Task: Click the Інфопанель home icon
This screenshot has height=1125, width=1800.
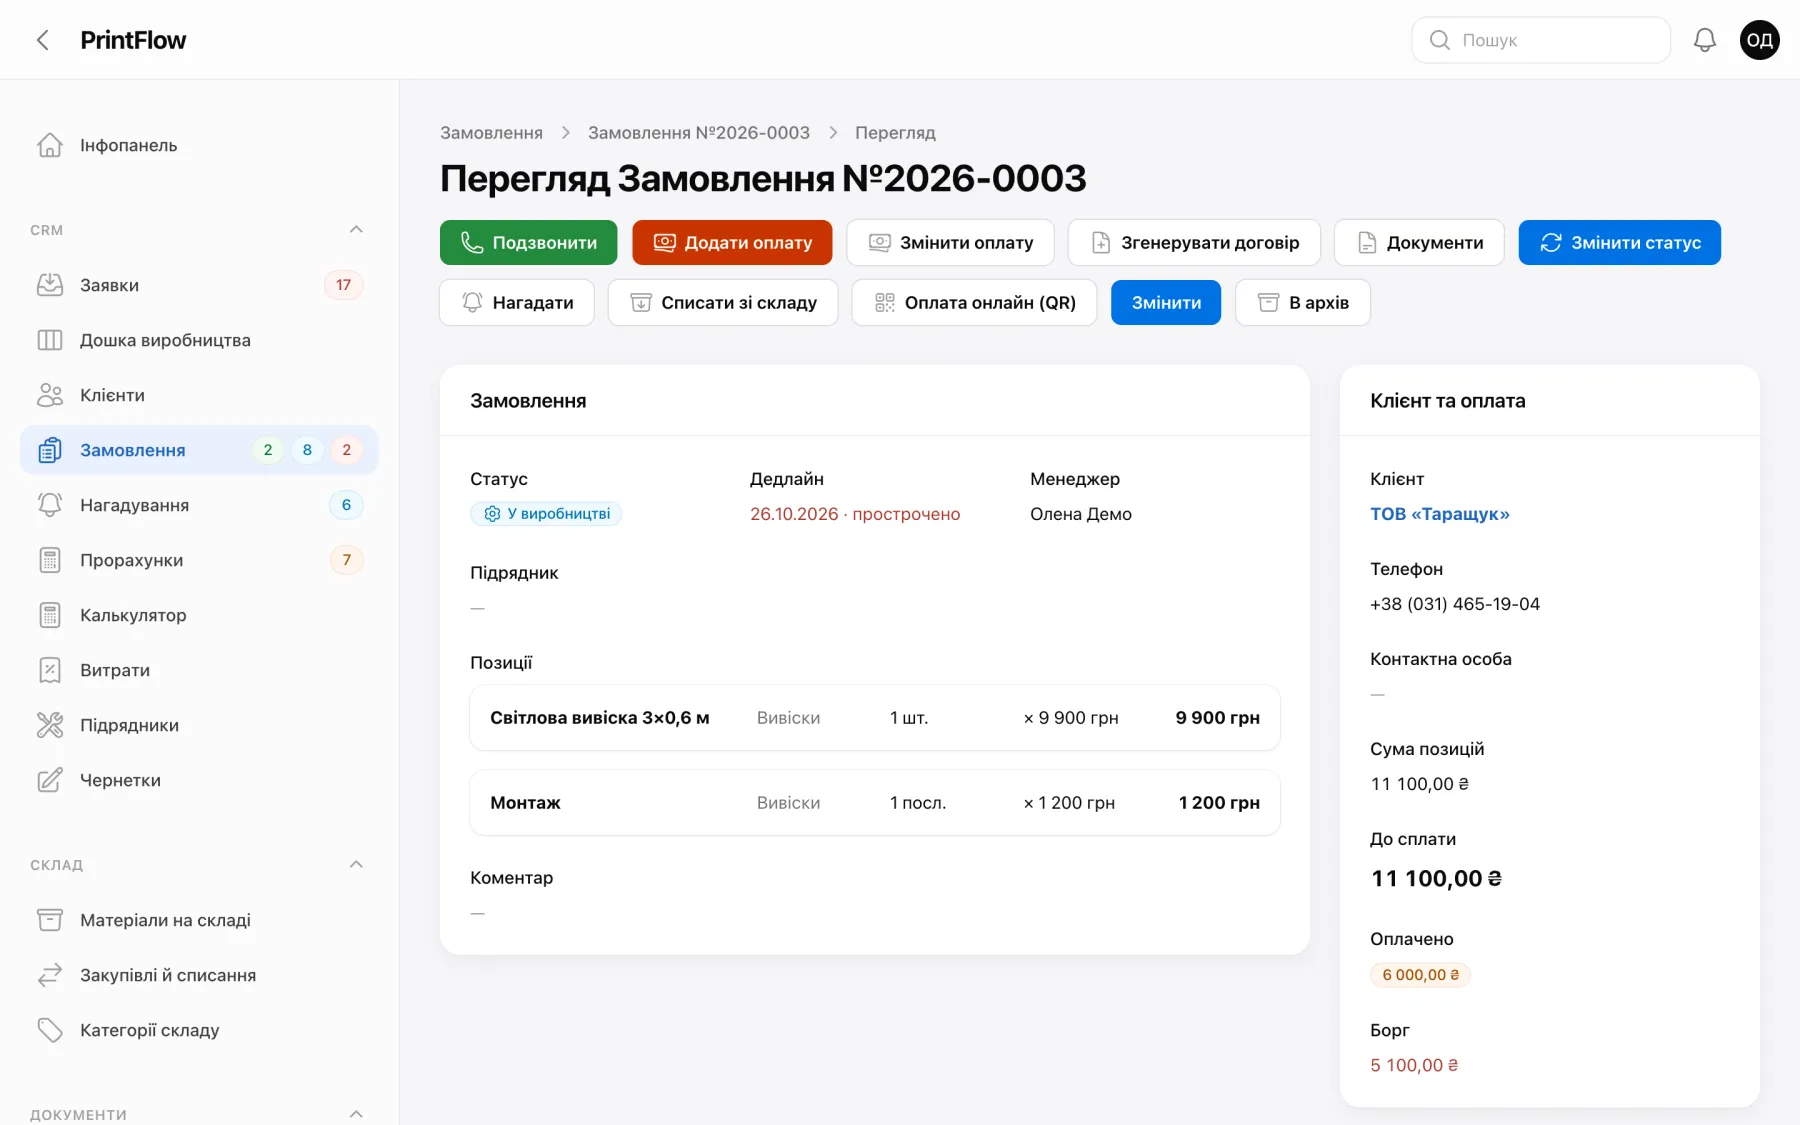Action: (50, 145)
